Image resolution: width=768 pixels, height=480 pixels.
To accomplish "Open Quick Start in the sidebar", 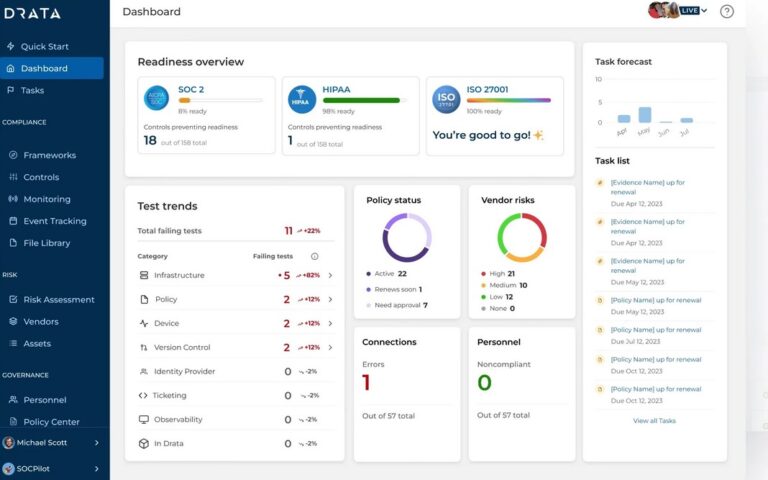I will tap(45, 46).
